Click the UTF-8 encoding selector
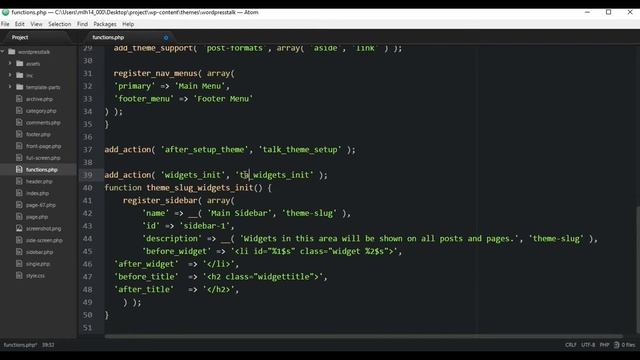The width and height of the screenshot is (640, 360). click(x=588, y=345)
